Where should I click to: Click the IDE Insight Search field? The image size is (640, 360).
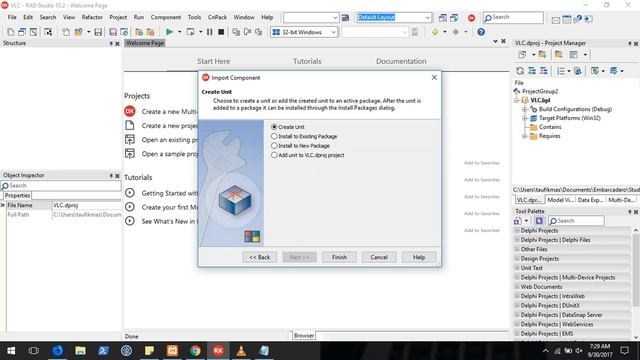[x=513, y=17]
